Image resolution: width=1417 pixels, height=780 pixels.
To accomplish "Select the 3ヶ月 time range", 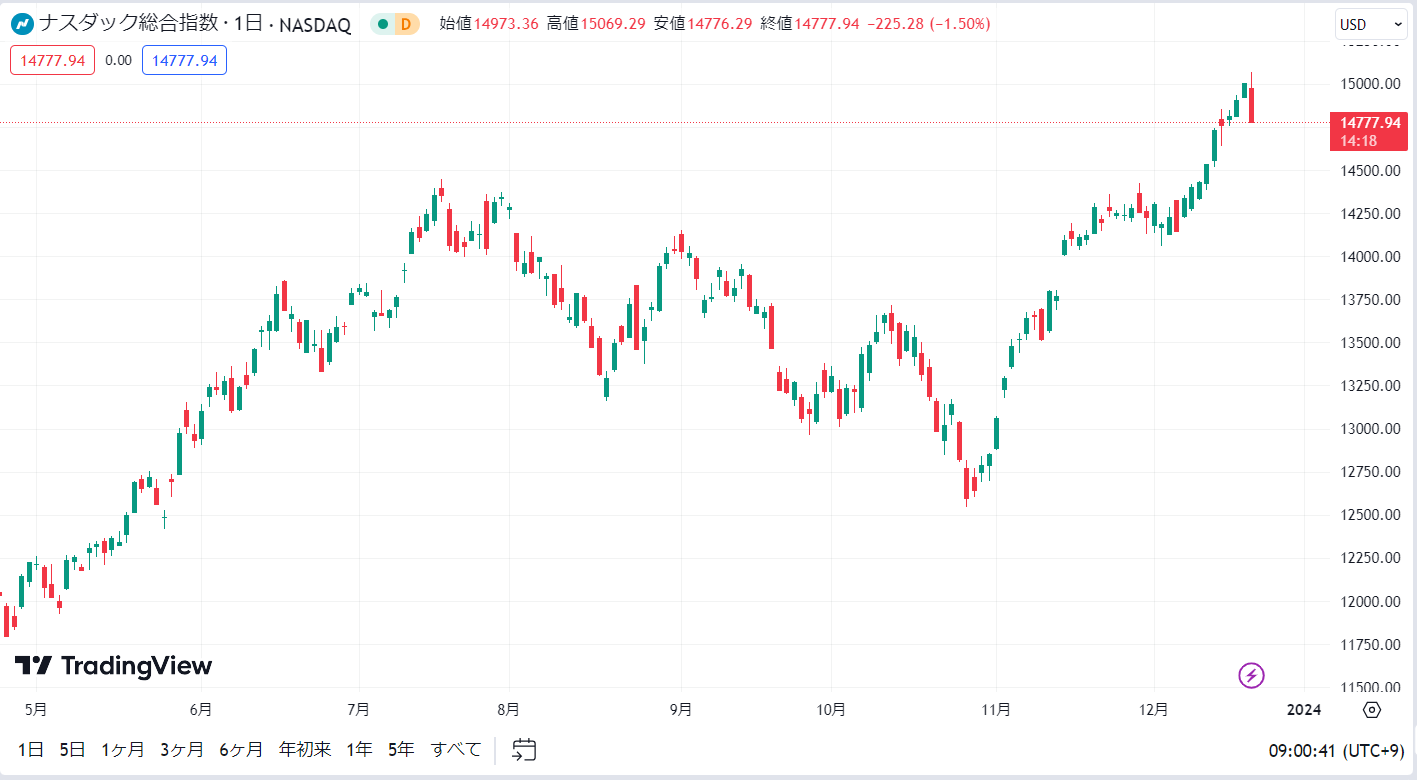I will point(182,749).
